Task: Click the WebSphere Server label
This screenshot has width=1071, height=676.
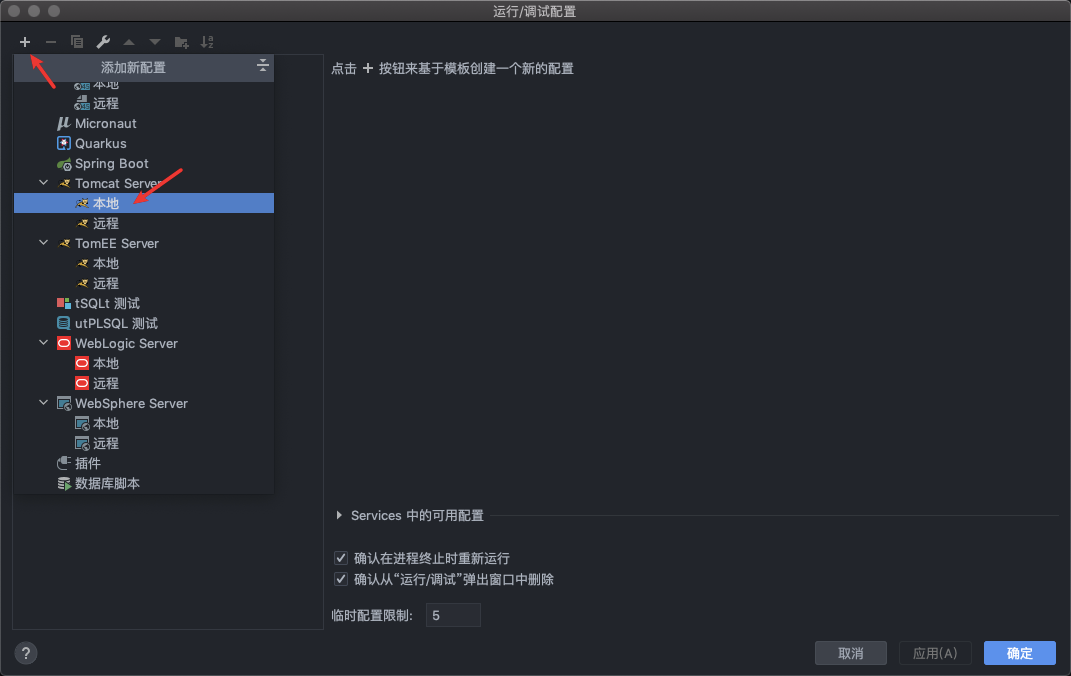Action: [x=131, y=404]
